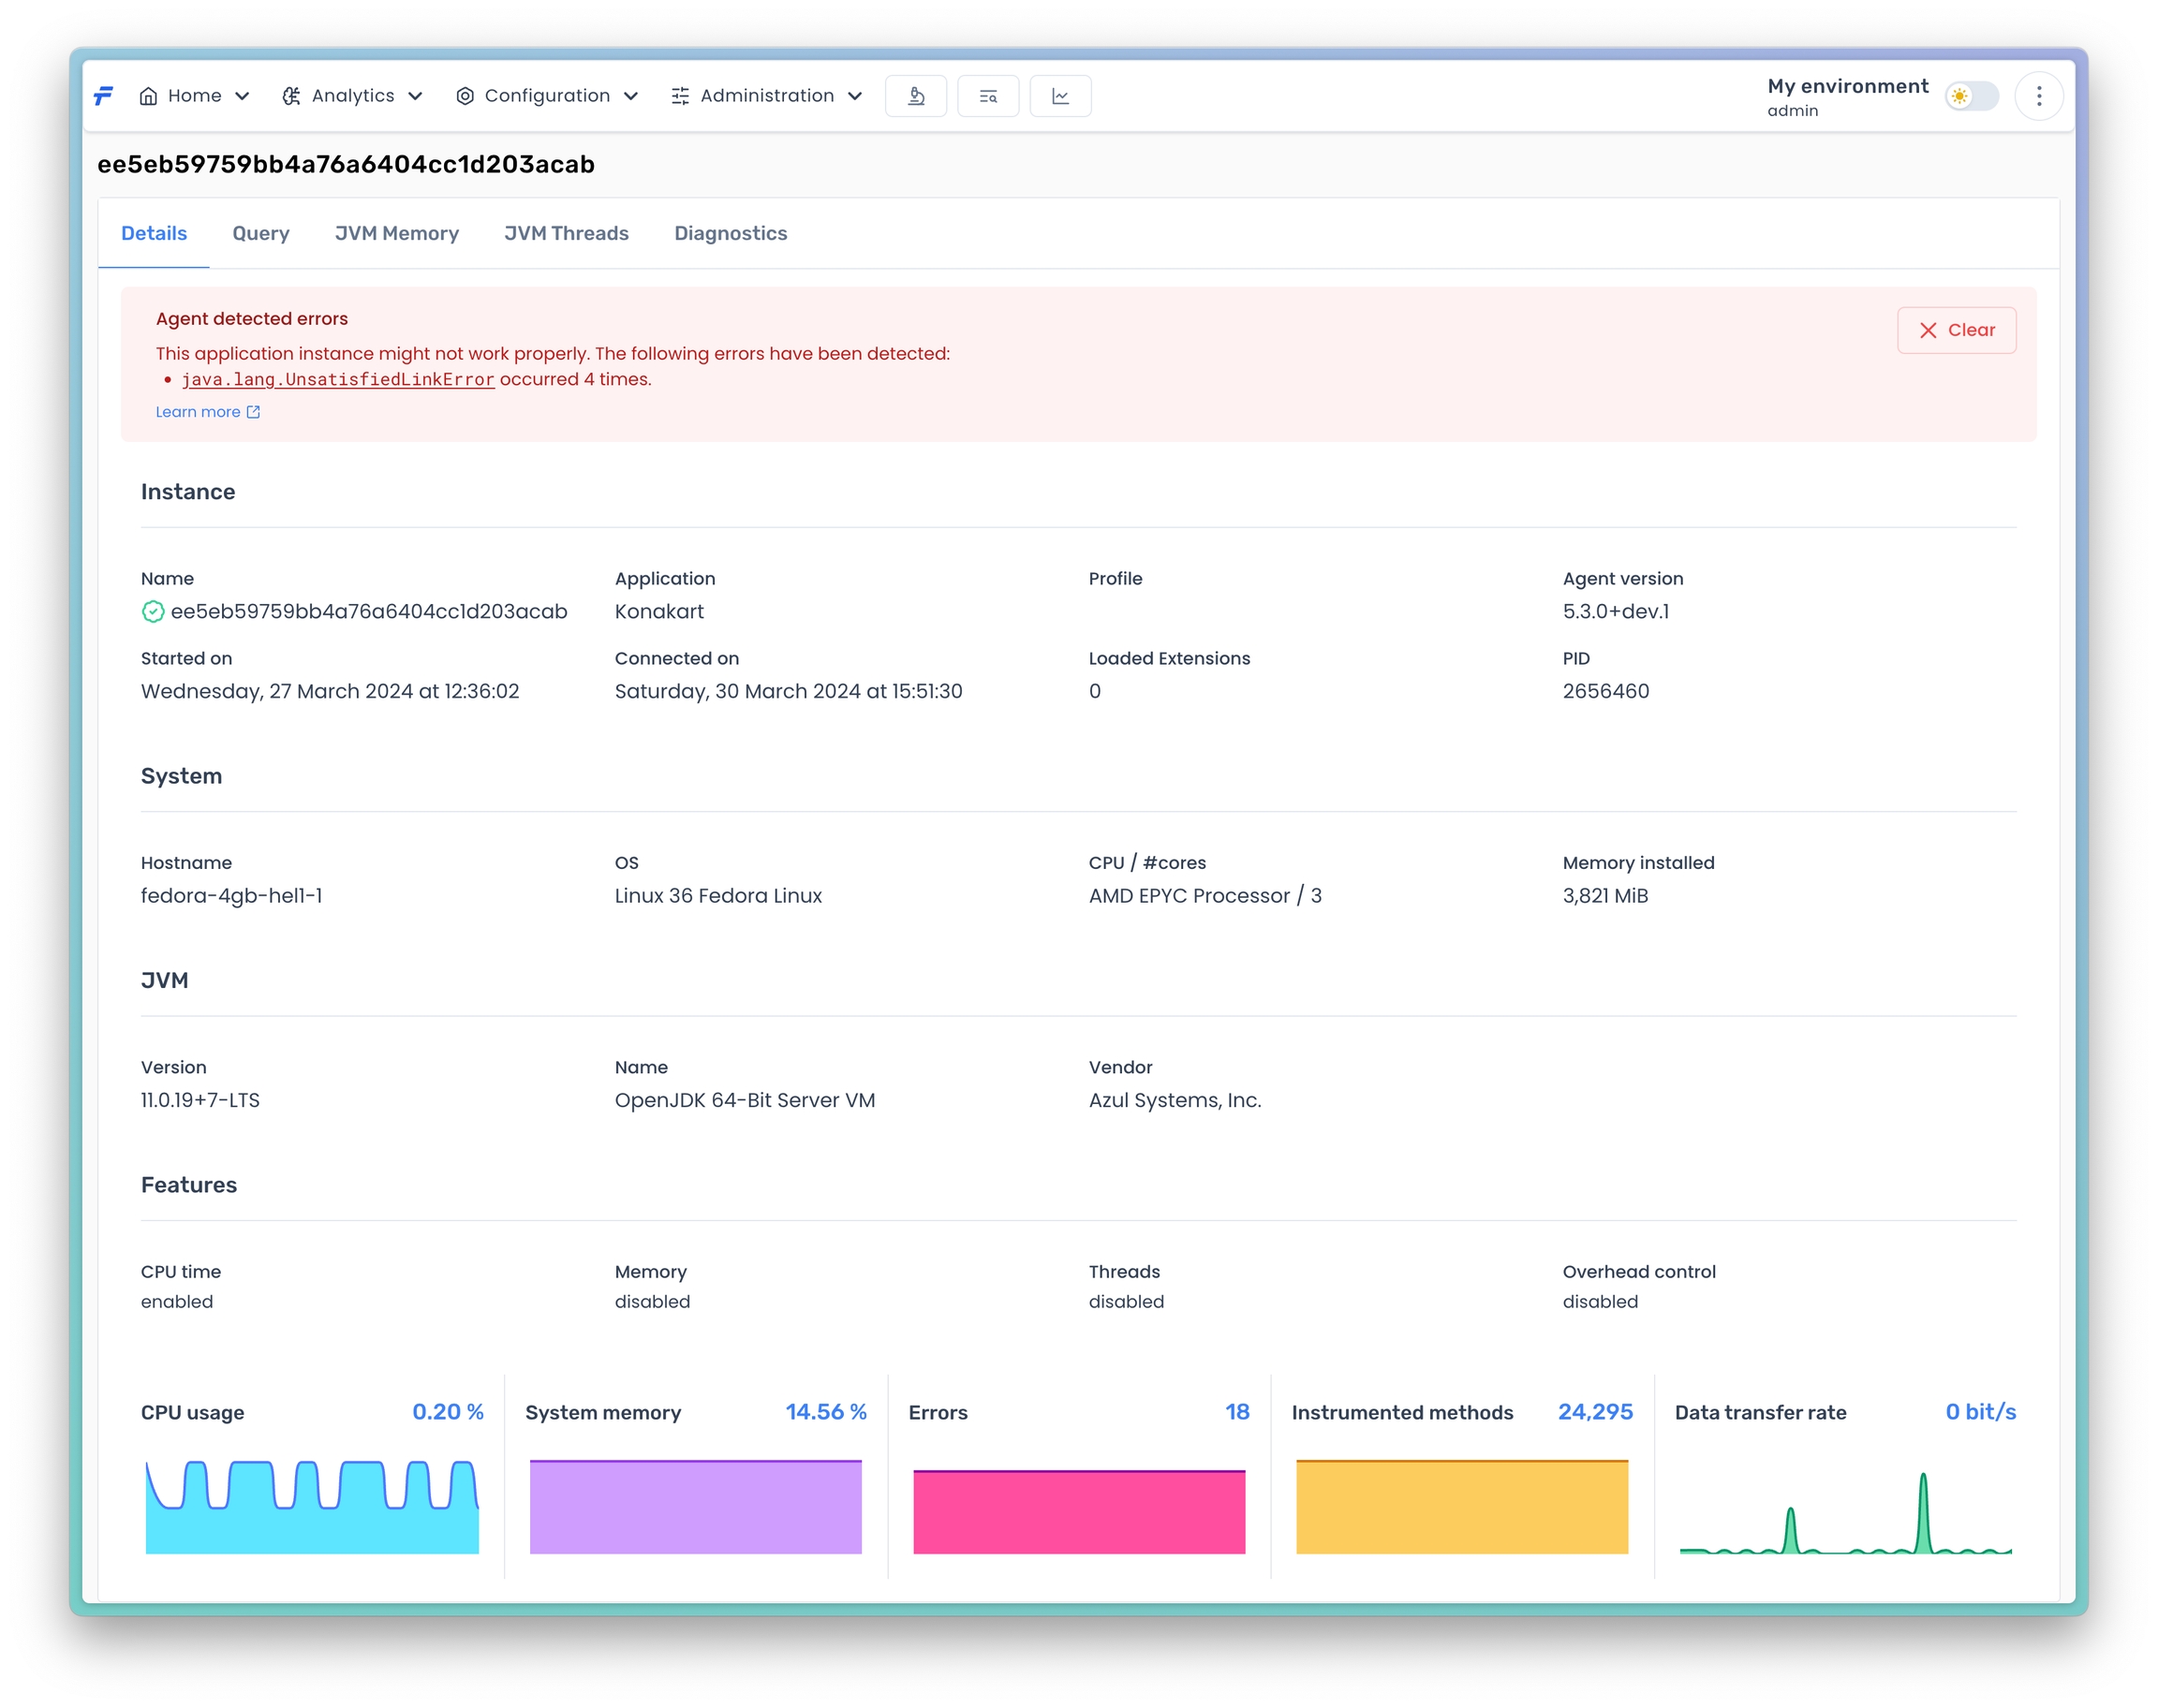Open the three-dot vertical menu
Viewport: 2158px width, 1708px height.
(x=2038, y=96)
